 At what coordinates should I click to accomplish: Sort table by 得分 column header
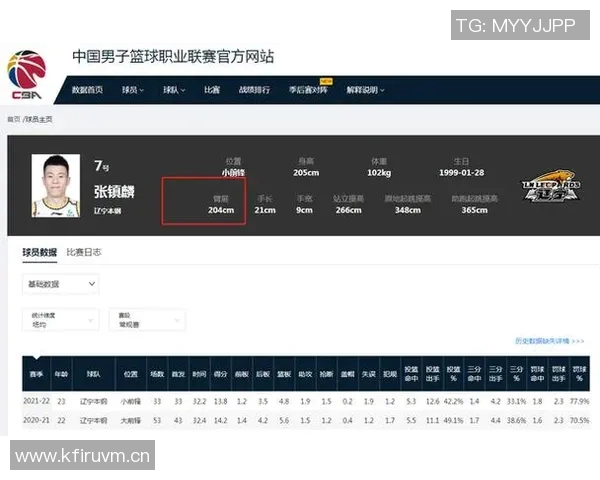click(x=220, y=372)
